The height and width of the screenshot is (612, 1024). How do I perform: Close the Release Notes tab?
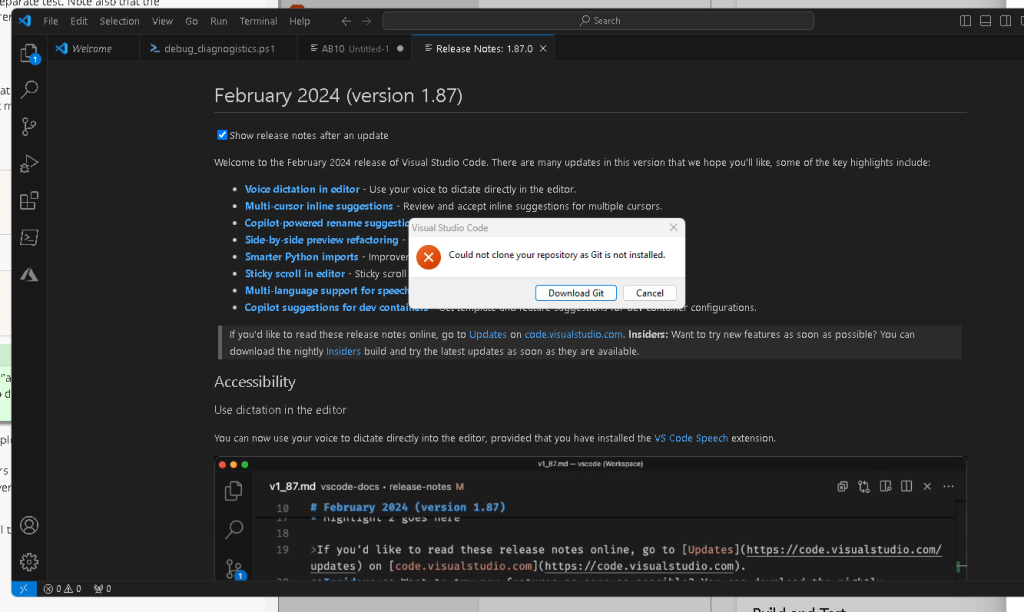click(543, 48)
